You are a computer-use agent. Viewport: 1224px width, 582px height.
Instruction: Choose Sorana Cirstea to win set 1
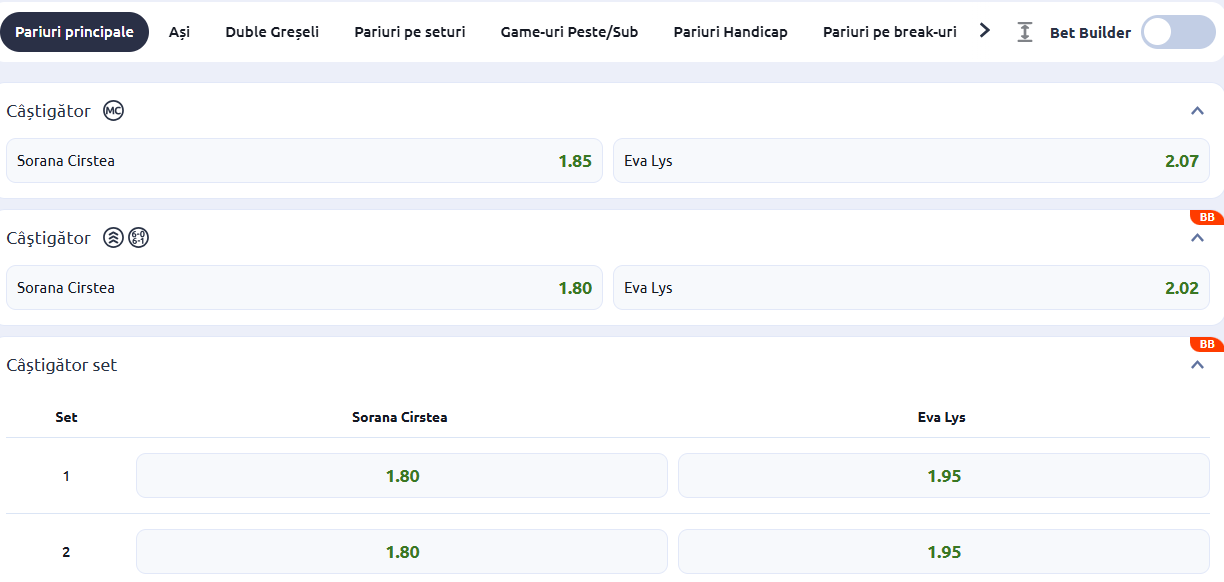click(402, 476)
